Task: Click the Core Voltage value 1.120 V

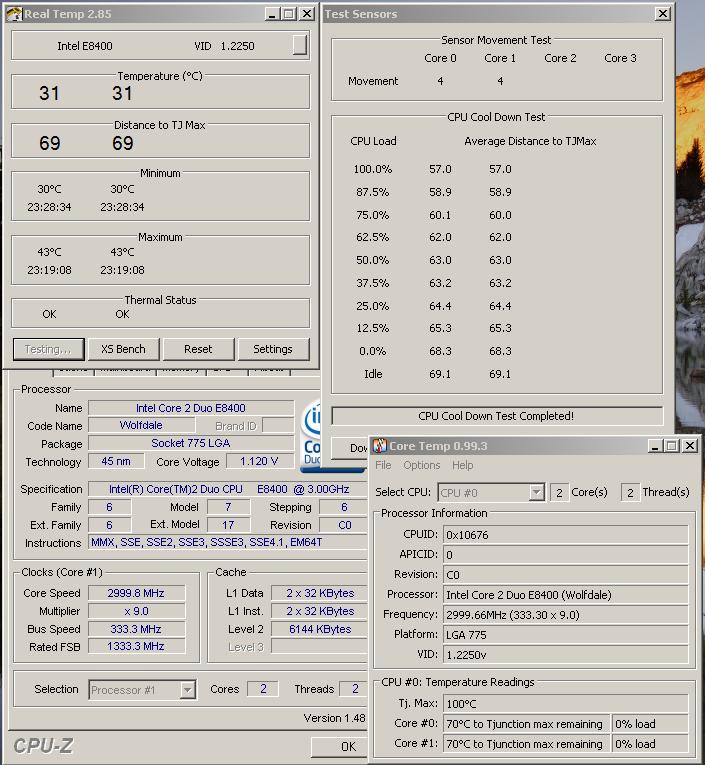Action: tap(260, 461)
